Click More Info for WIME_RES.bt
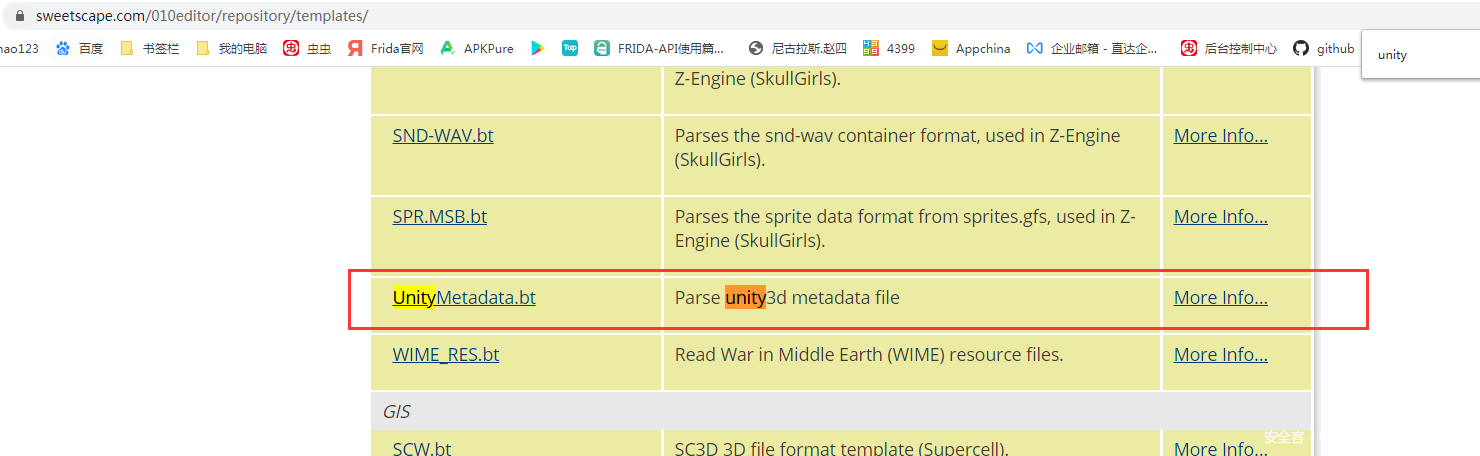Image resolution: width=1480 pixels, height=456 pixels. 1220,354
